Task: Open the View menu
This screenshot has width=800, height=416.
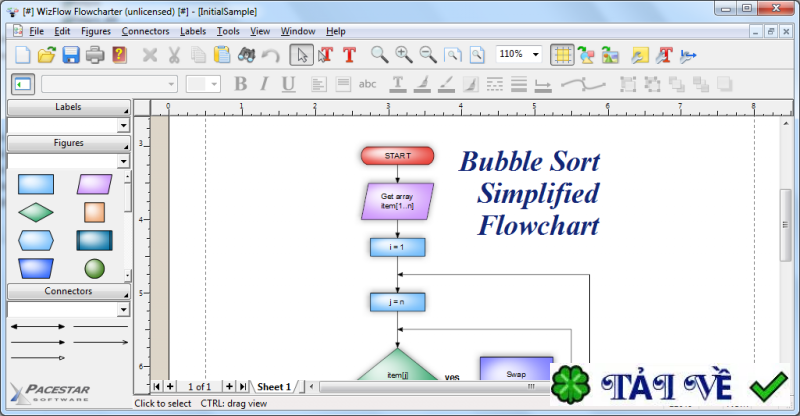Action: click(x=260, y=31)
